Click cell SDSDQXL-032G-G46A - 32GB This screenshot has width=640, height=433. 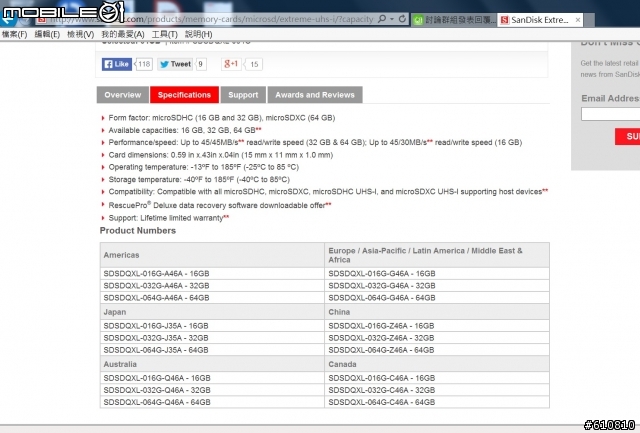(437, 286)
